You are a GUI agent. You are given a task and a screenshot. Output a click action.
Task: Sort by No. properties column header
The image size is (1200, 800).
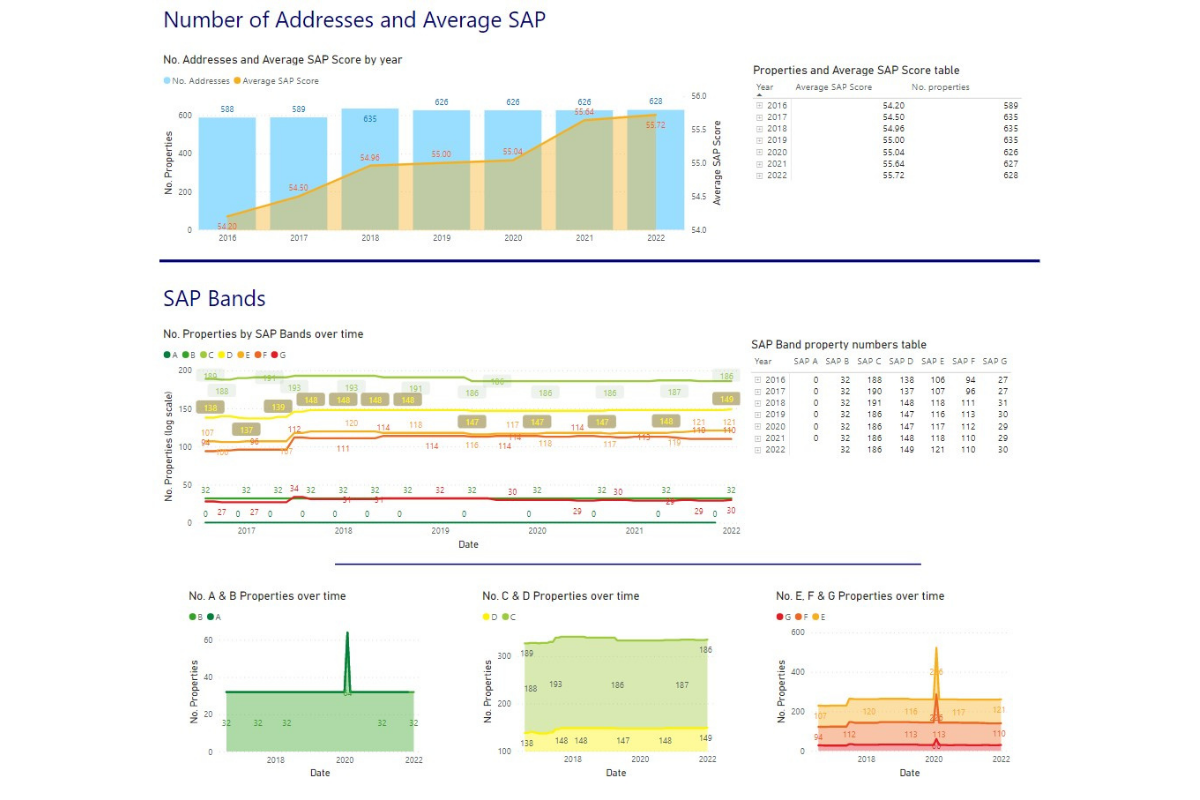(940, 87)
